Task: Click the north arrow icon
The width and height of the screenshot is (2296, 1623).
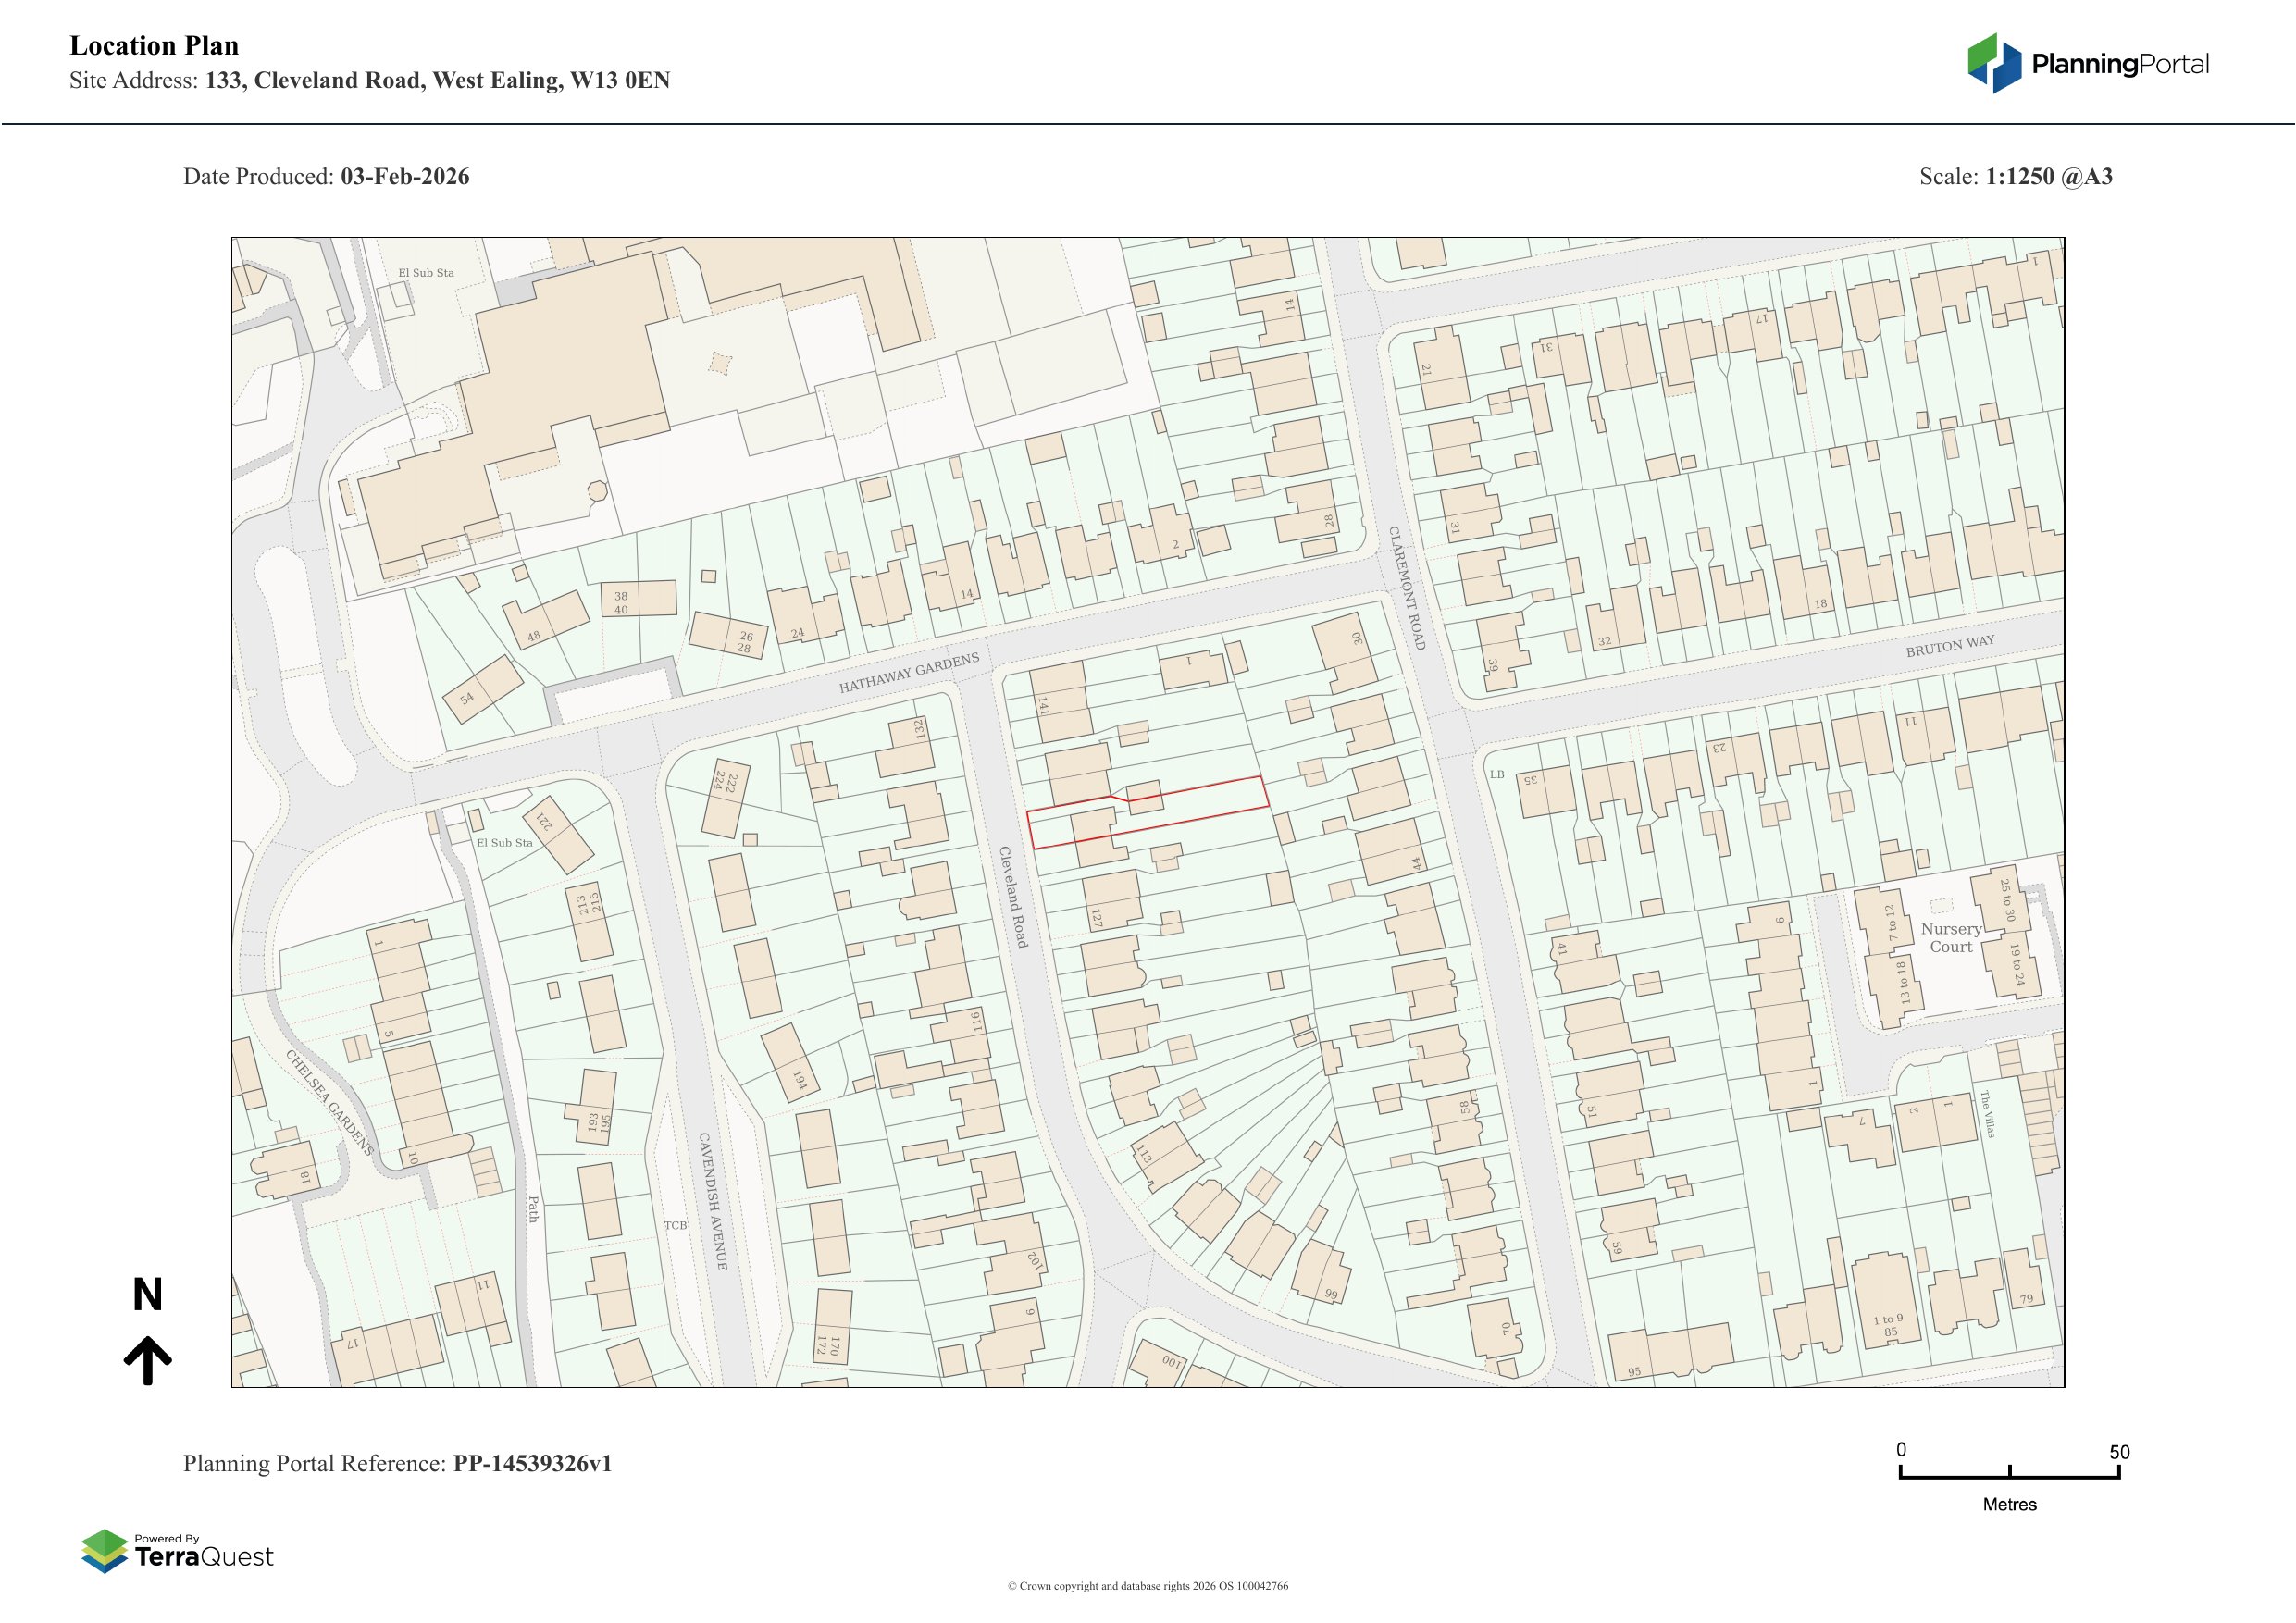Action: click(x=148, y=1360)
